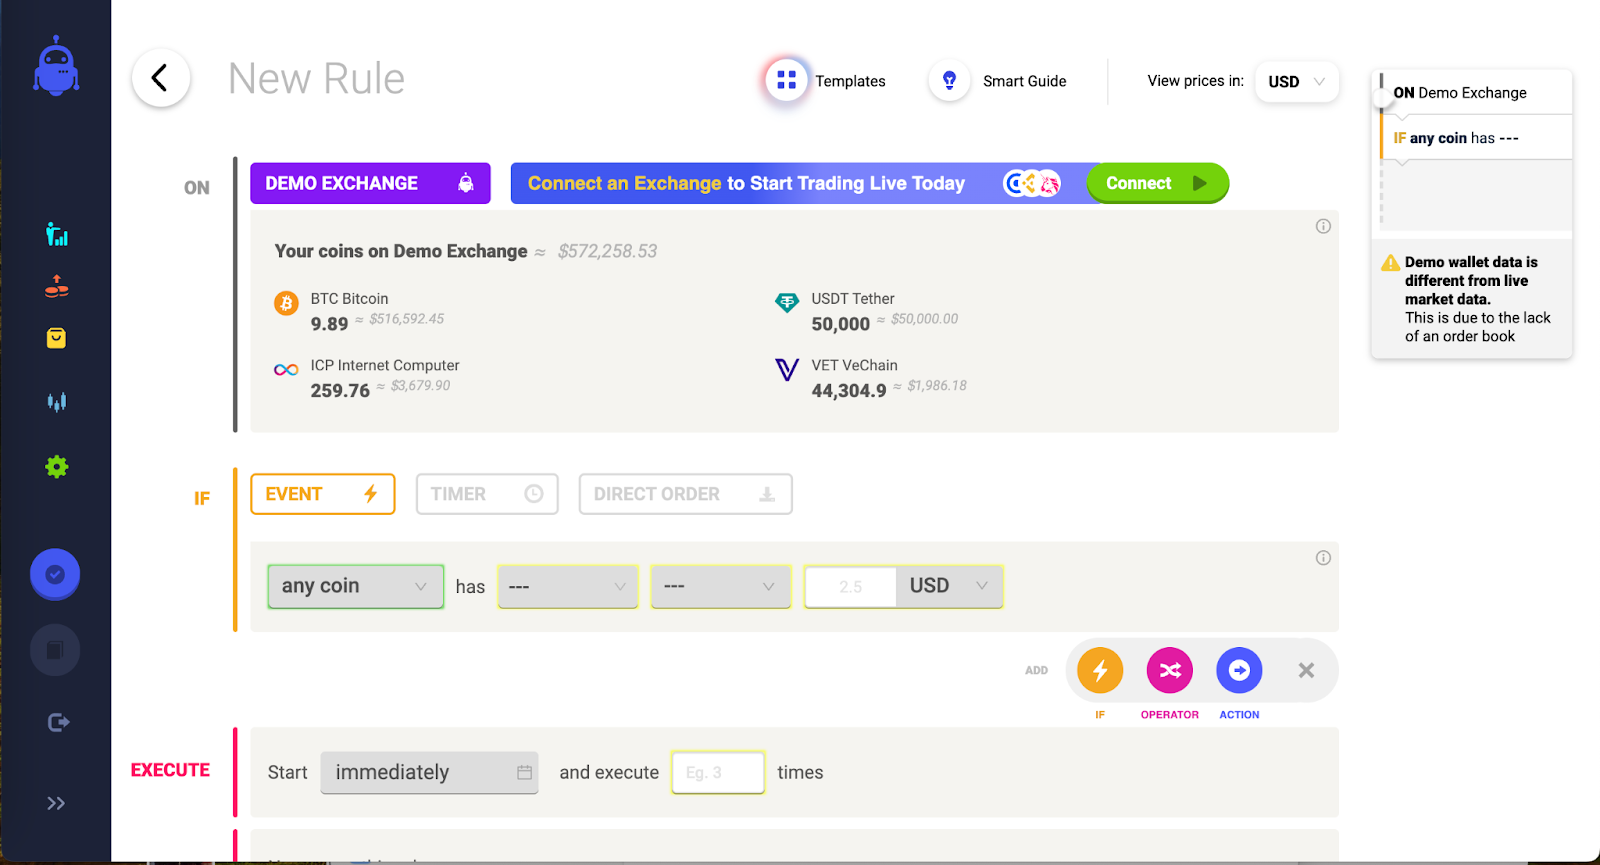Click the BTC Bitcoin coin icon
This screenshot has height=865, width=1600.
click(287, 303)
